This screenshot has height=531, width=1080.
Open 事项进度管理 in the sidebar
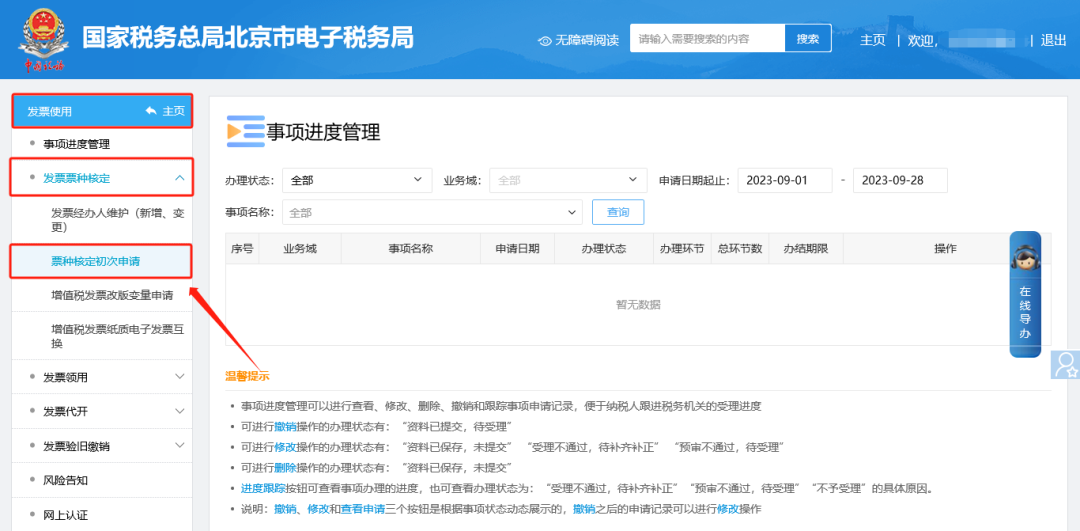(x=77, y=144)
